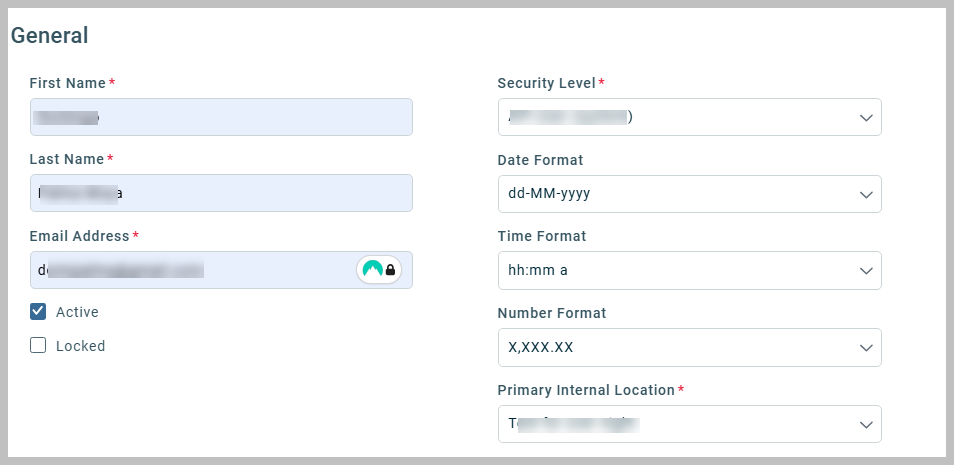Click the password manager icon in Email field
The height and width of the screenshot is (465, 954).
tap(379, 270)
